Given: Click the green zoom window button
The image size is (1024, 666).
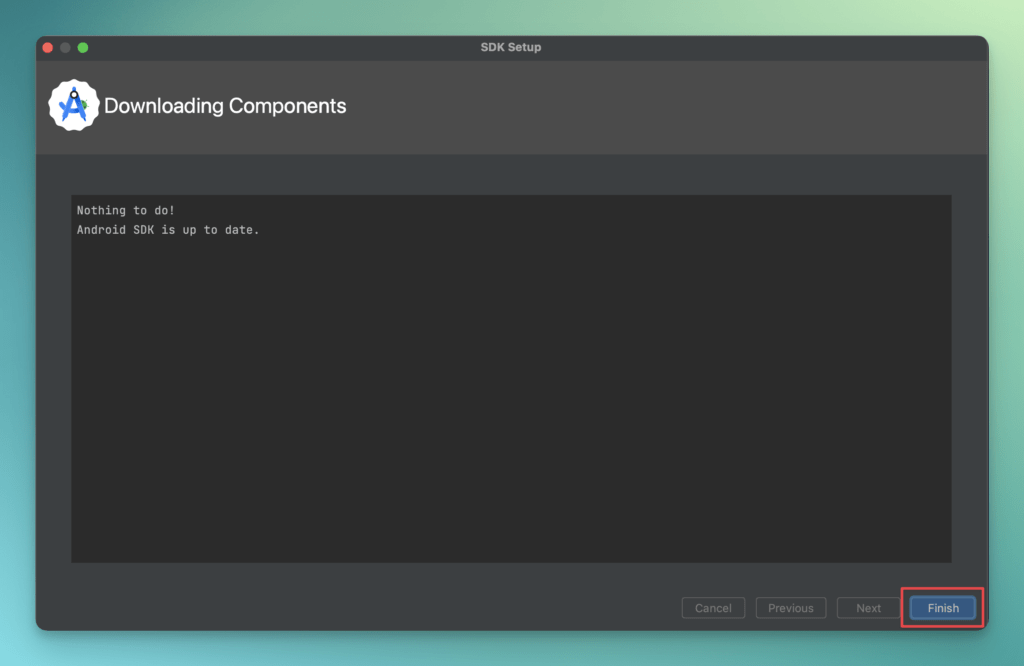Looking at the screenshot, I should tap(83, 48).
